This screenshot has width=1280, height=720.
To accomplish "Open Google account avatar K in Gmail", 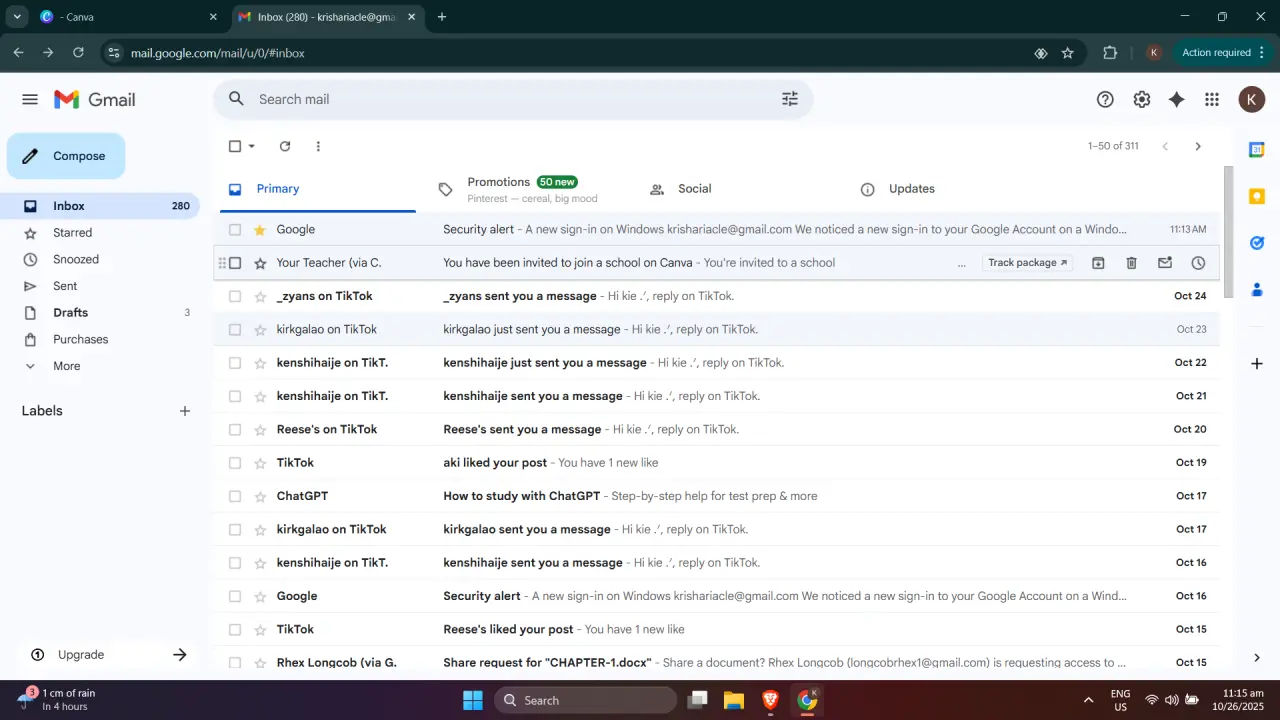I will point(1251,99).
